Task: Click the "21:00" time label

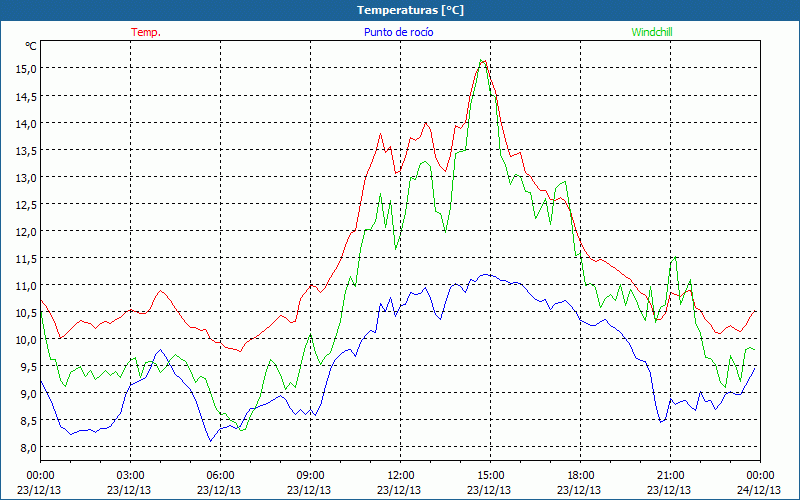Action: pos(670,476)
